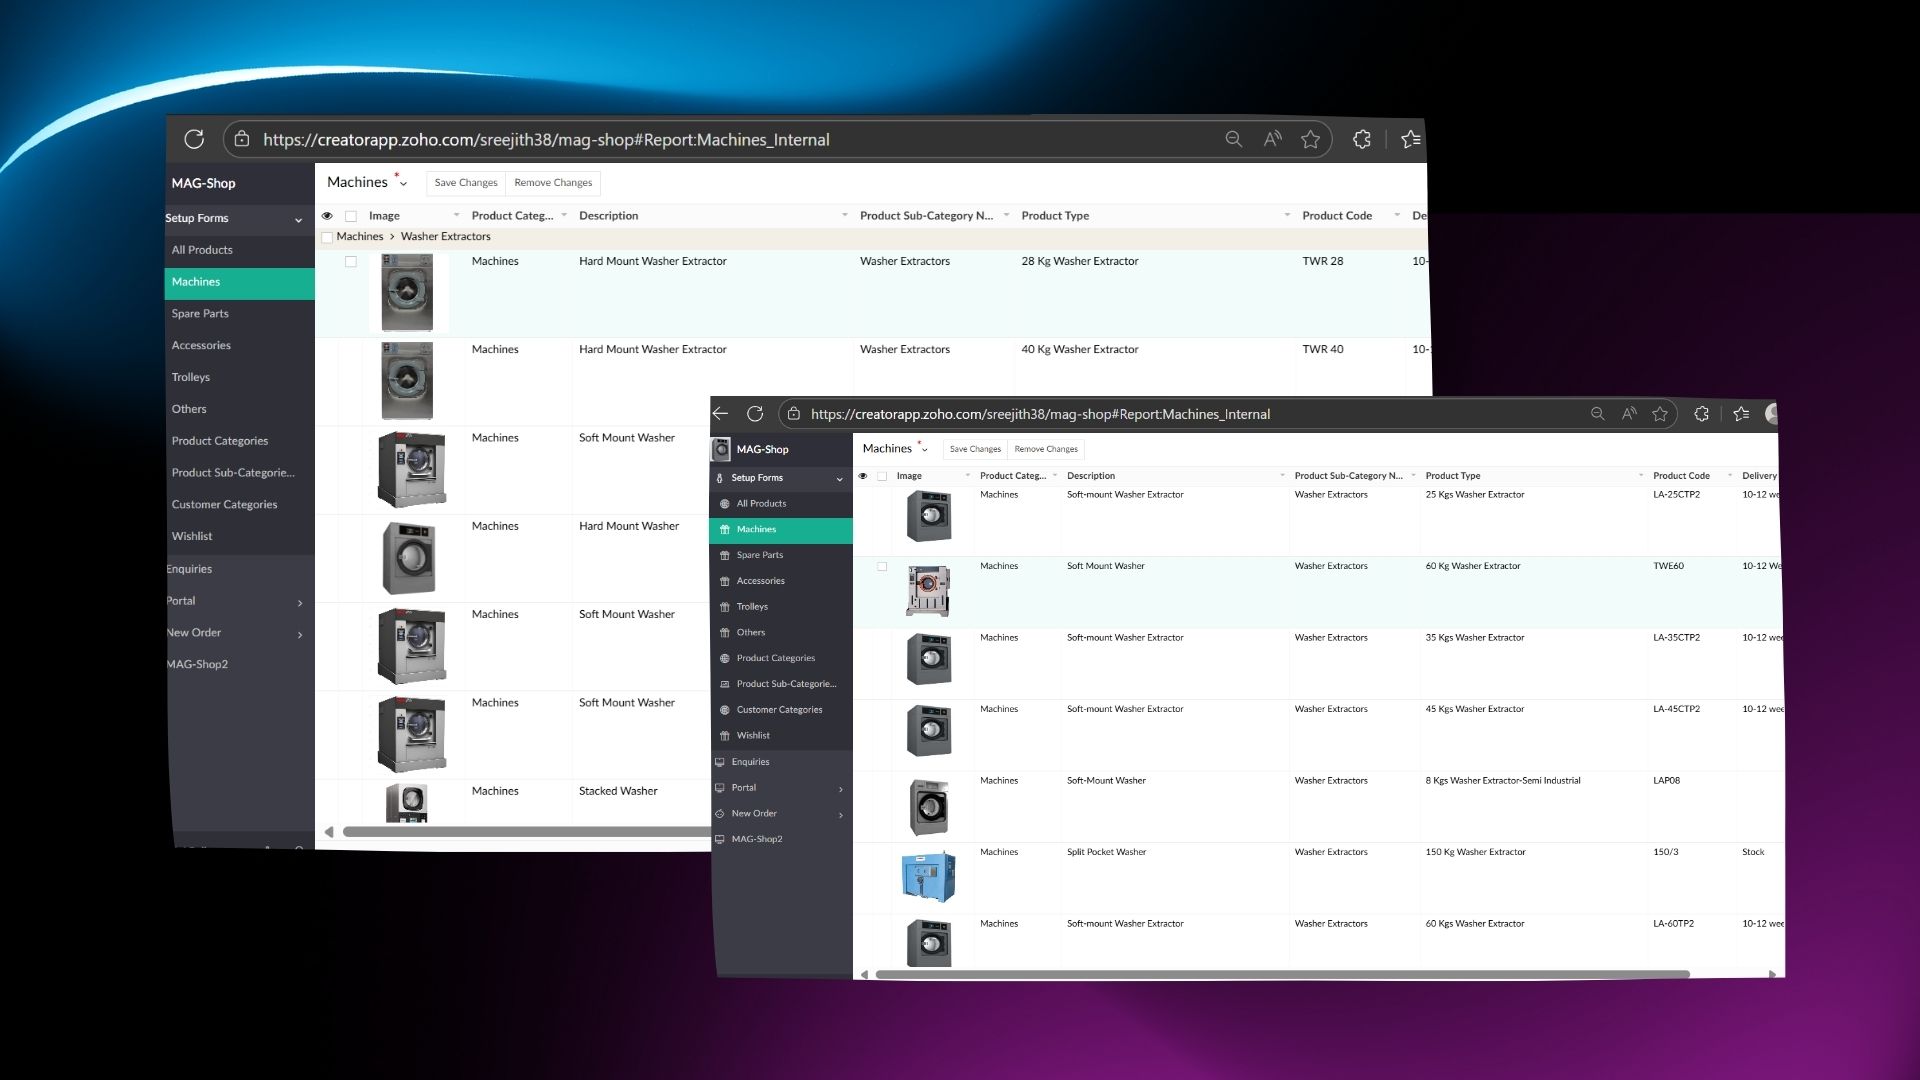Click the Enquiries icon in front sidebar
Viewport: 1920px width, 1080px height.
[719, 762]
